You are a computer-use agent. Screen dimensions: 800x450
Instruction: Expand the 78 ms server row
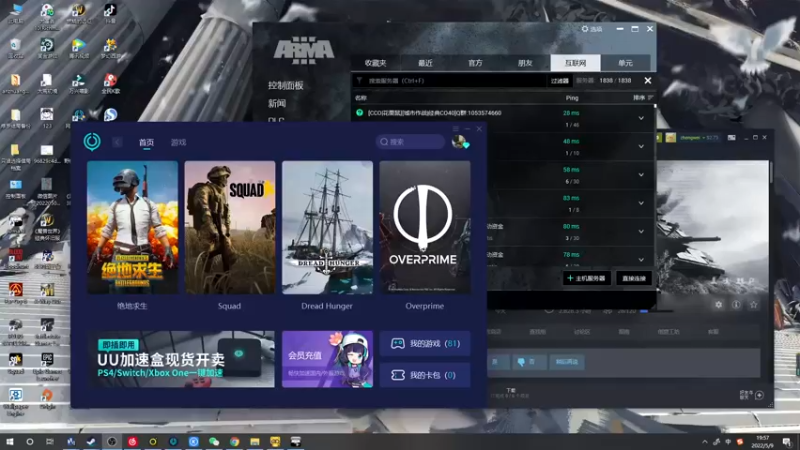coord(641,260)
